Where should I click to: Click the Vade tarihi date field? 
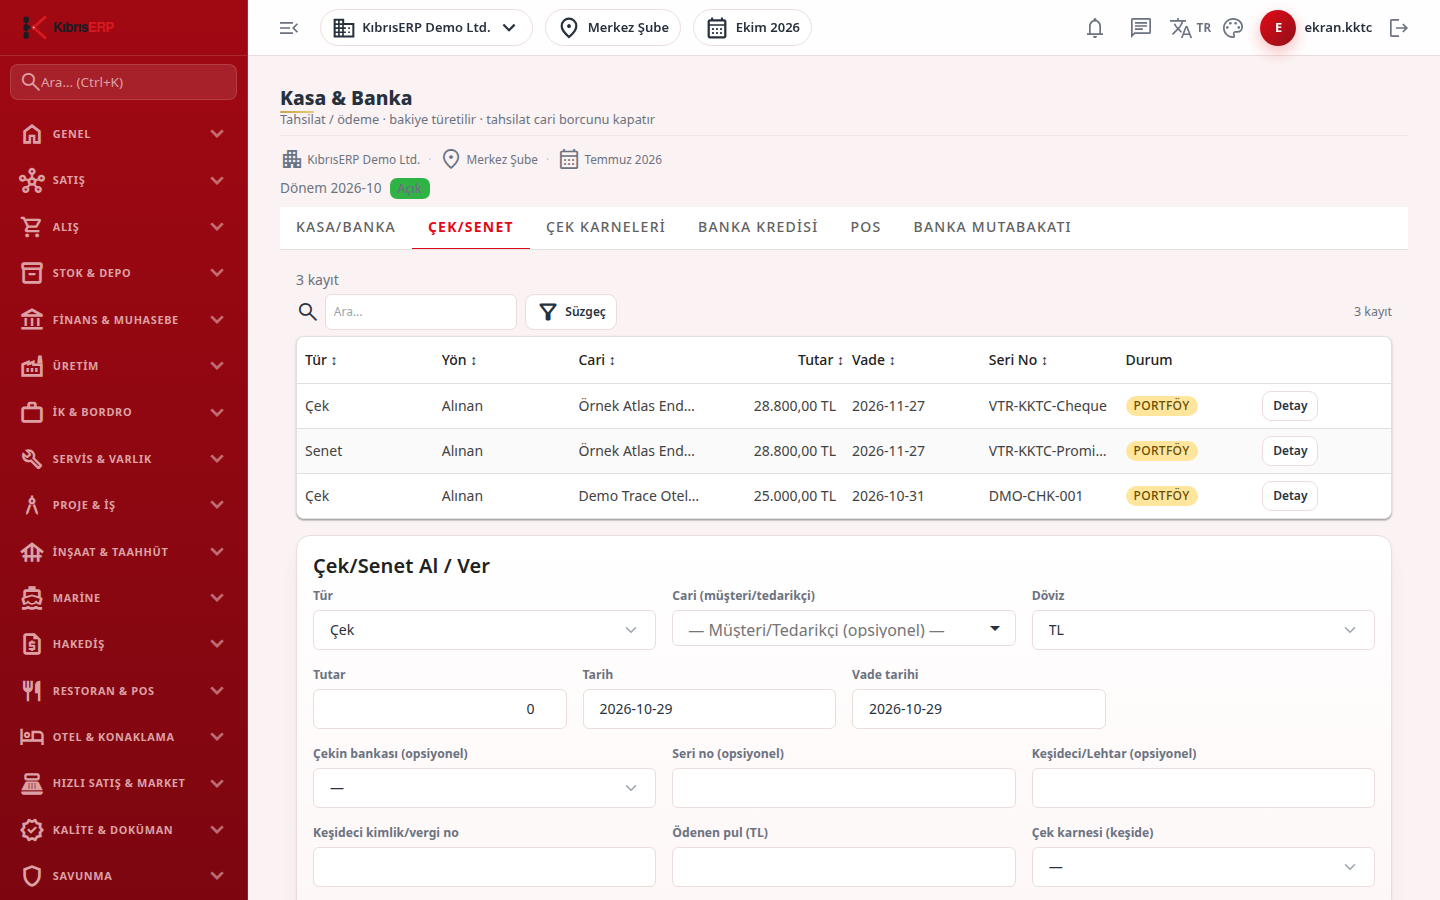pos(979,709)
